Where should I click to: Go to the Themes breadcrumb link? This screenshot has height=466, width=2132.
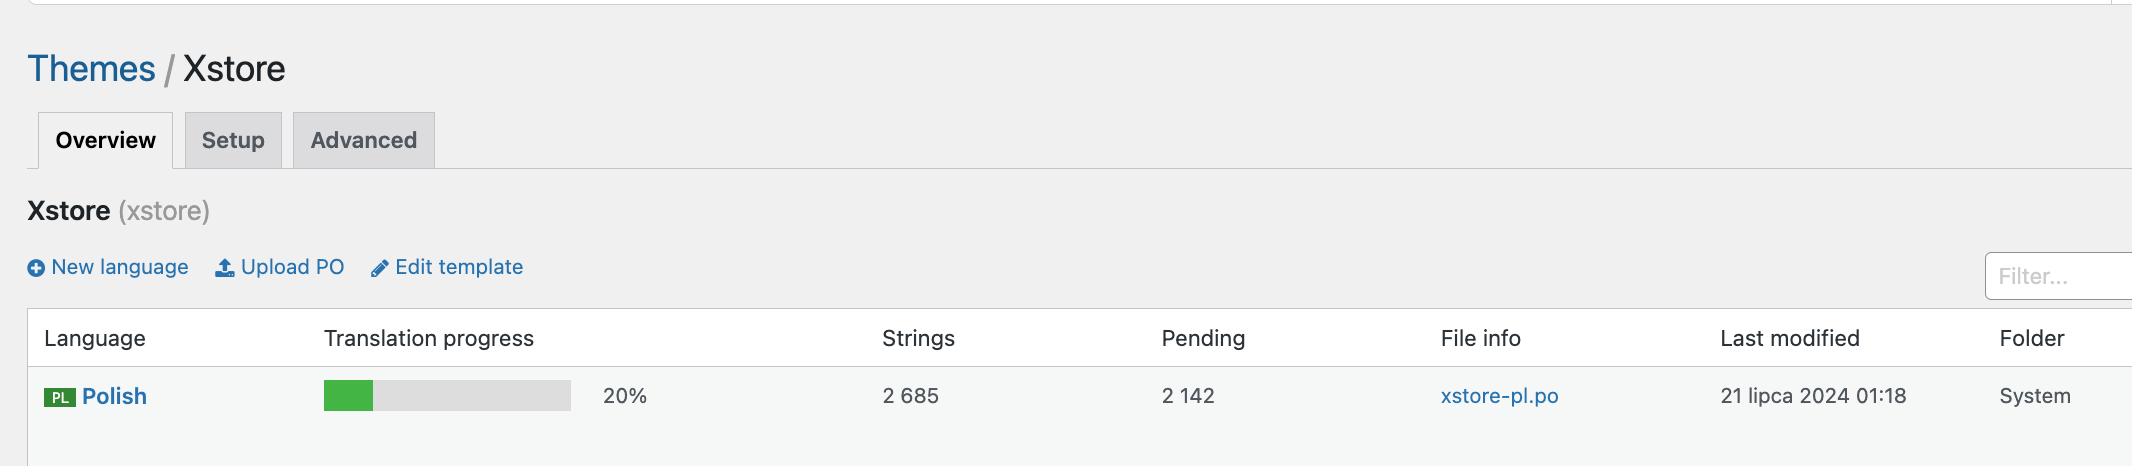coord(91,69)
